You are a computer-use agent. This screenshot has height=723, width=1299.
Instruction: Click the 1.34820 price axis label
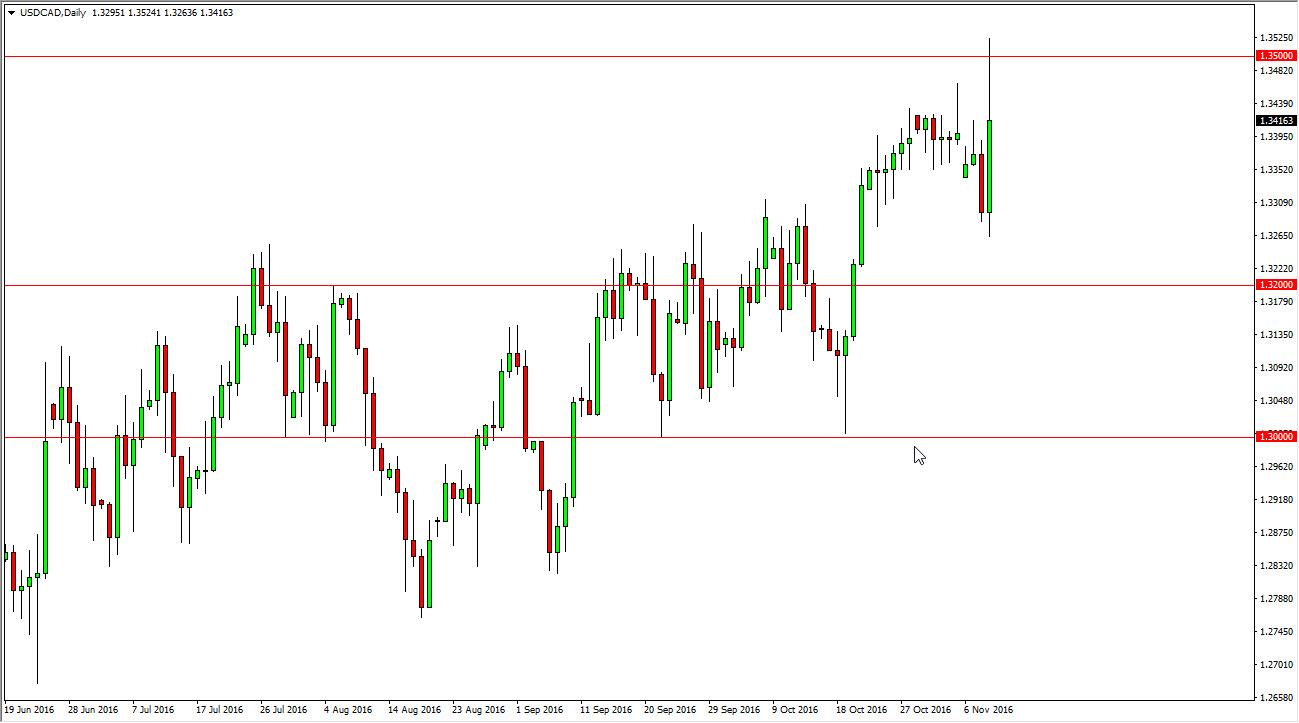tap(1277, 70)
